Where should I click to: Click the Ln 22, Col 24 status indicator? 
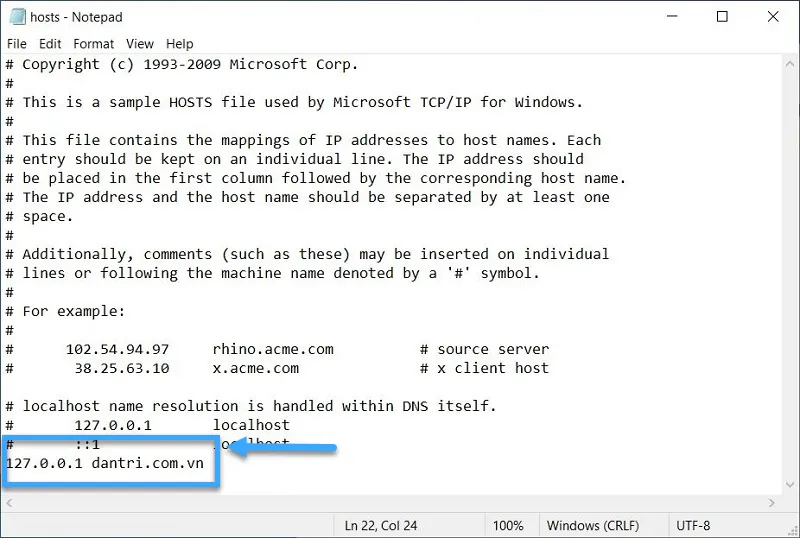click(381, 526)
